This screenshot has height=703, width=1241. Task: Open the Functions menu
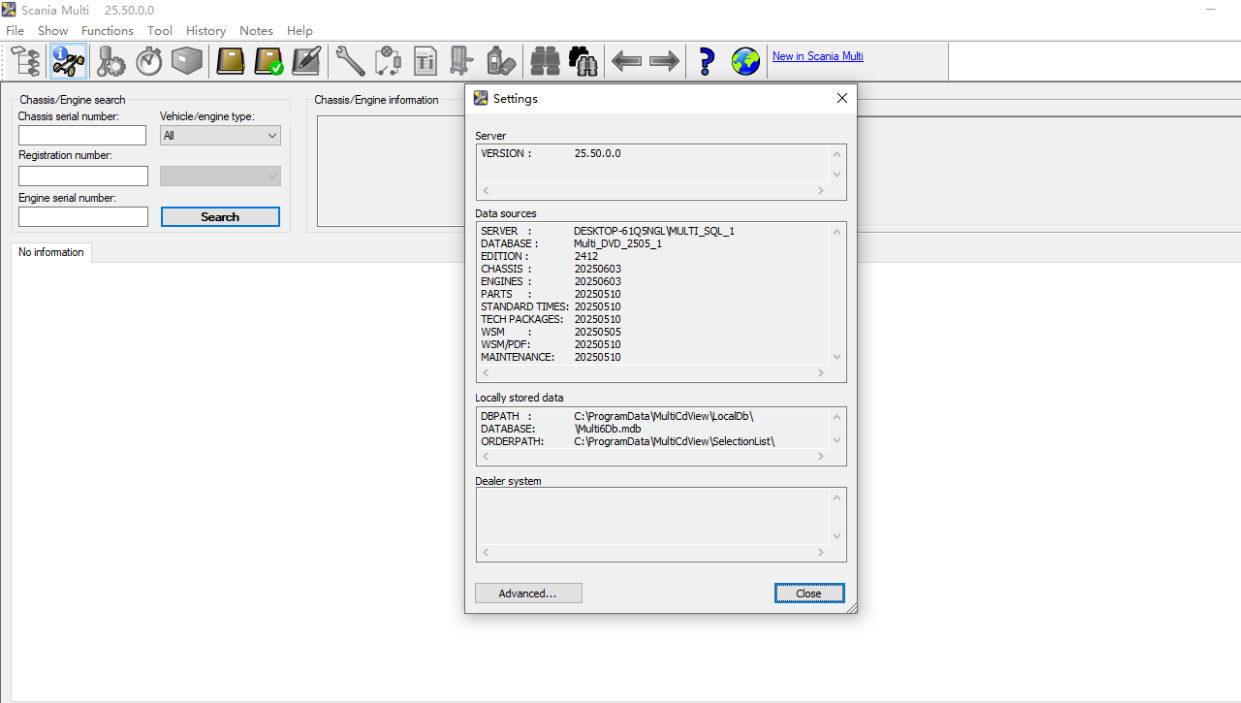[x=108, y=31]
